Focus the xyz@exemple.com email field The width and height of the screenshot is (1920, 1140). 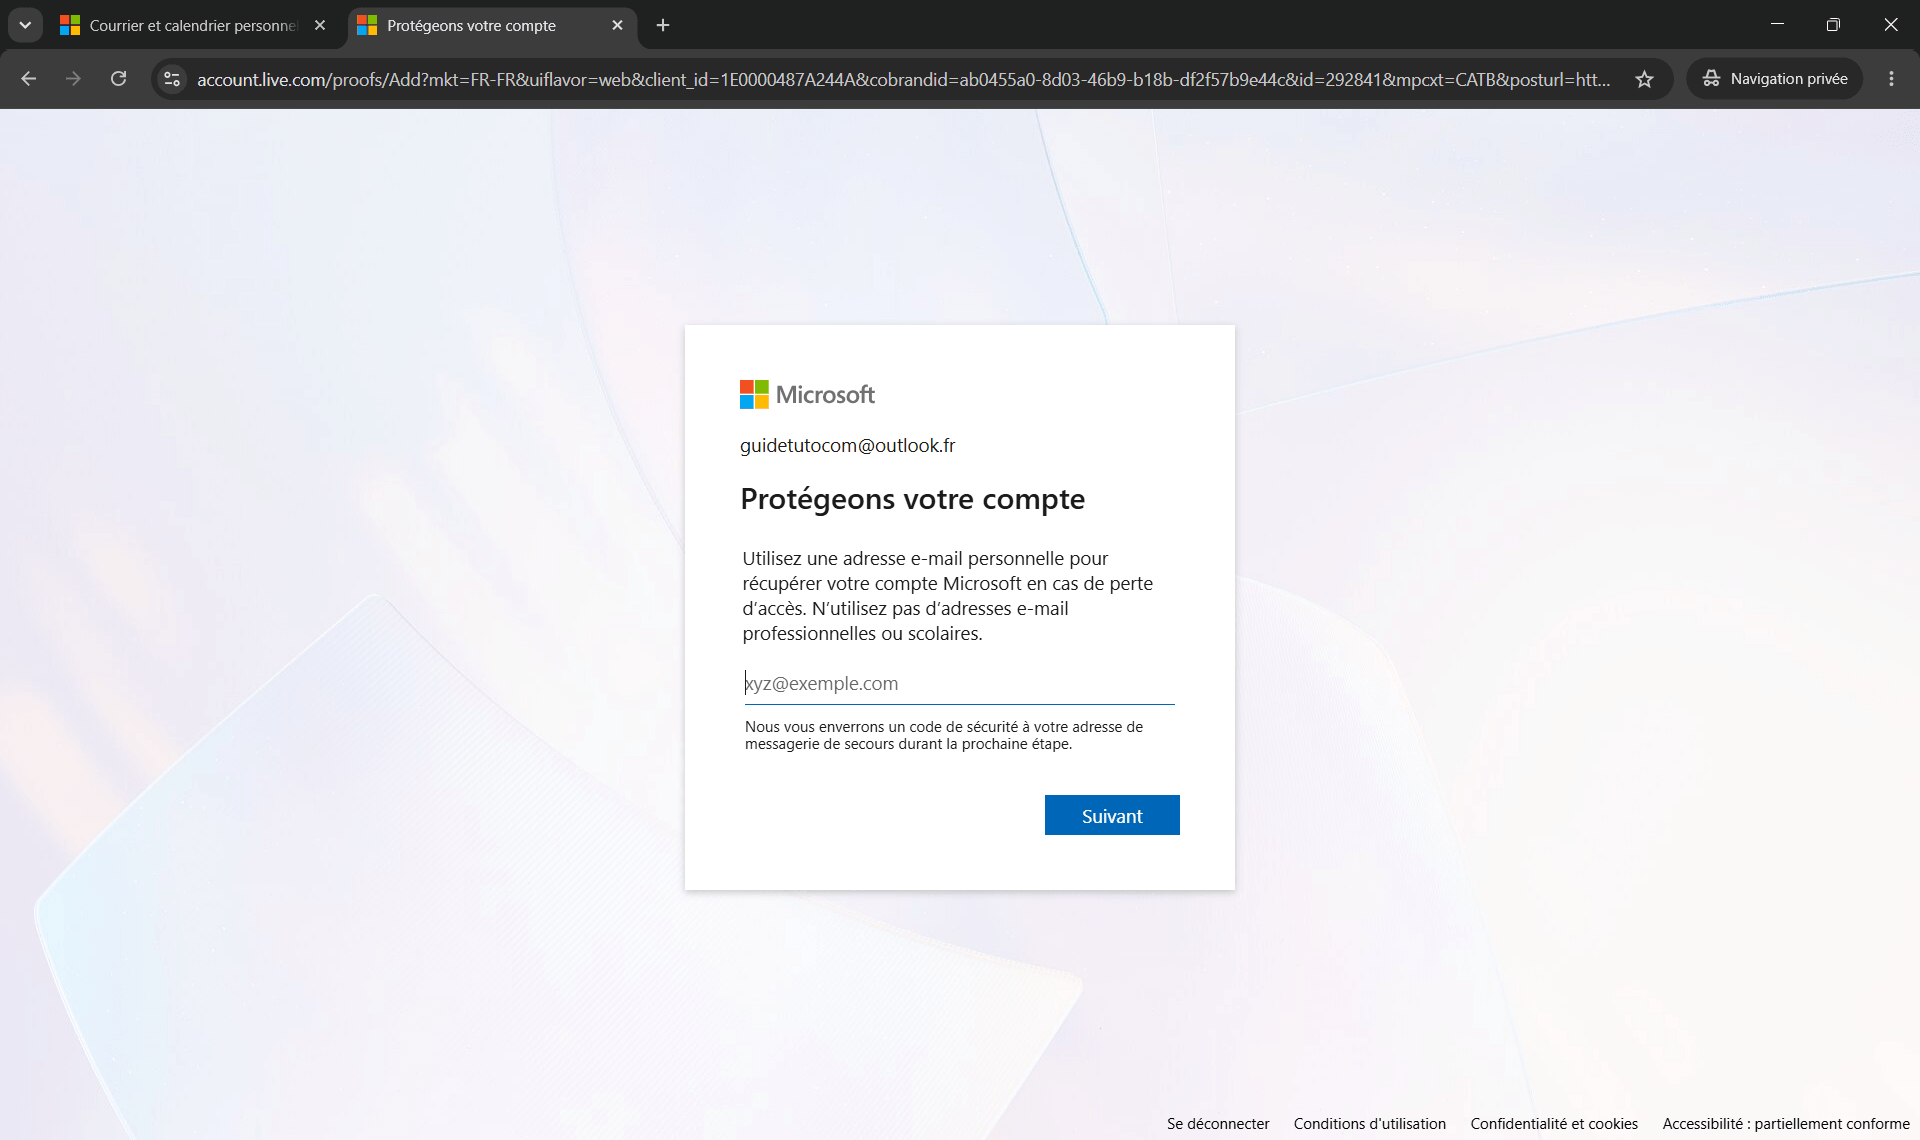(959, 684)
